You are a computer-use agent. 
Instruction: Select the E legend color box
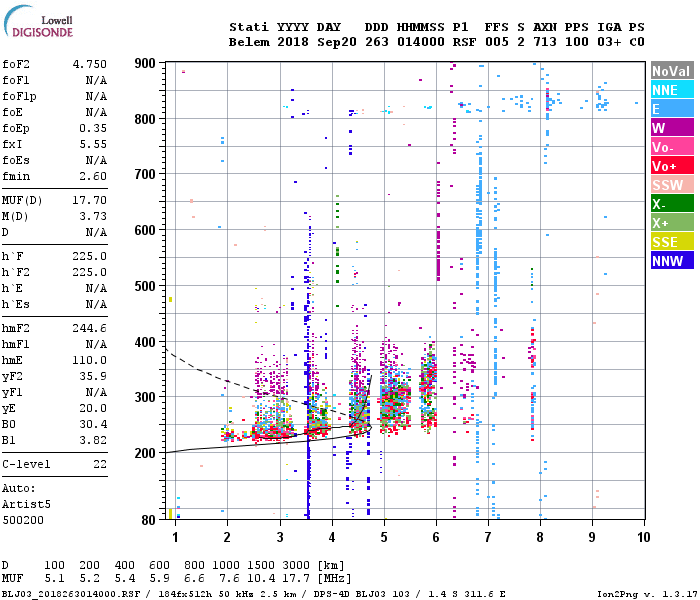point(672,109)
